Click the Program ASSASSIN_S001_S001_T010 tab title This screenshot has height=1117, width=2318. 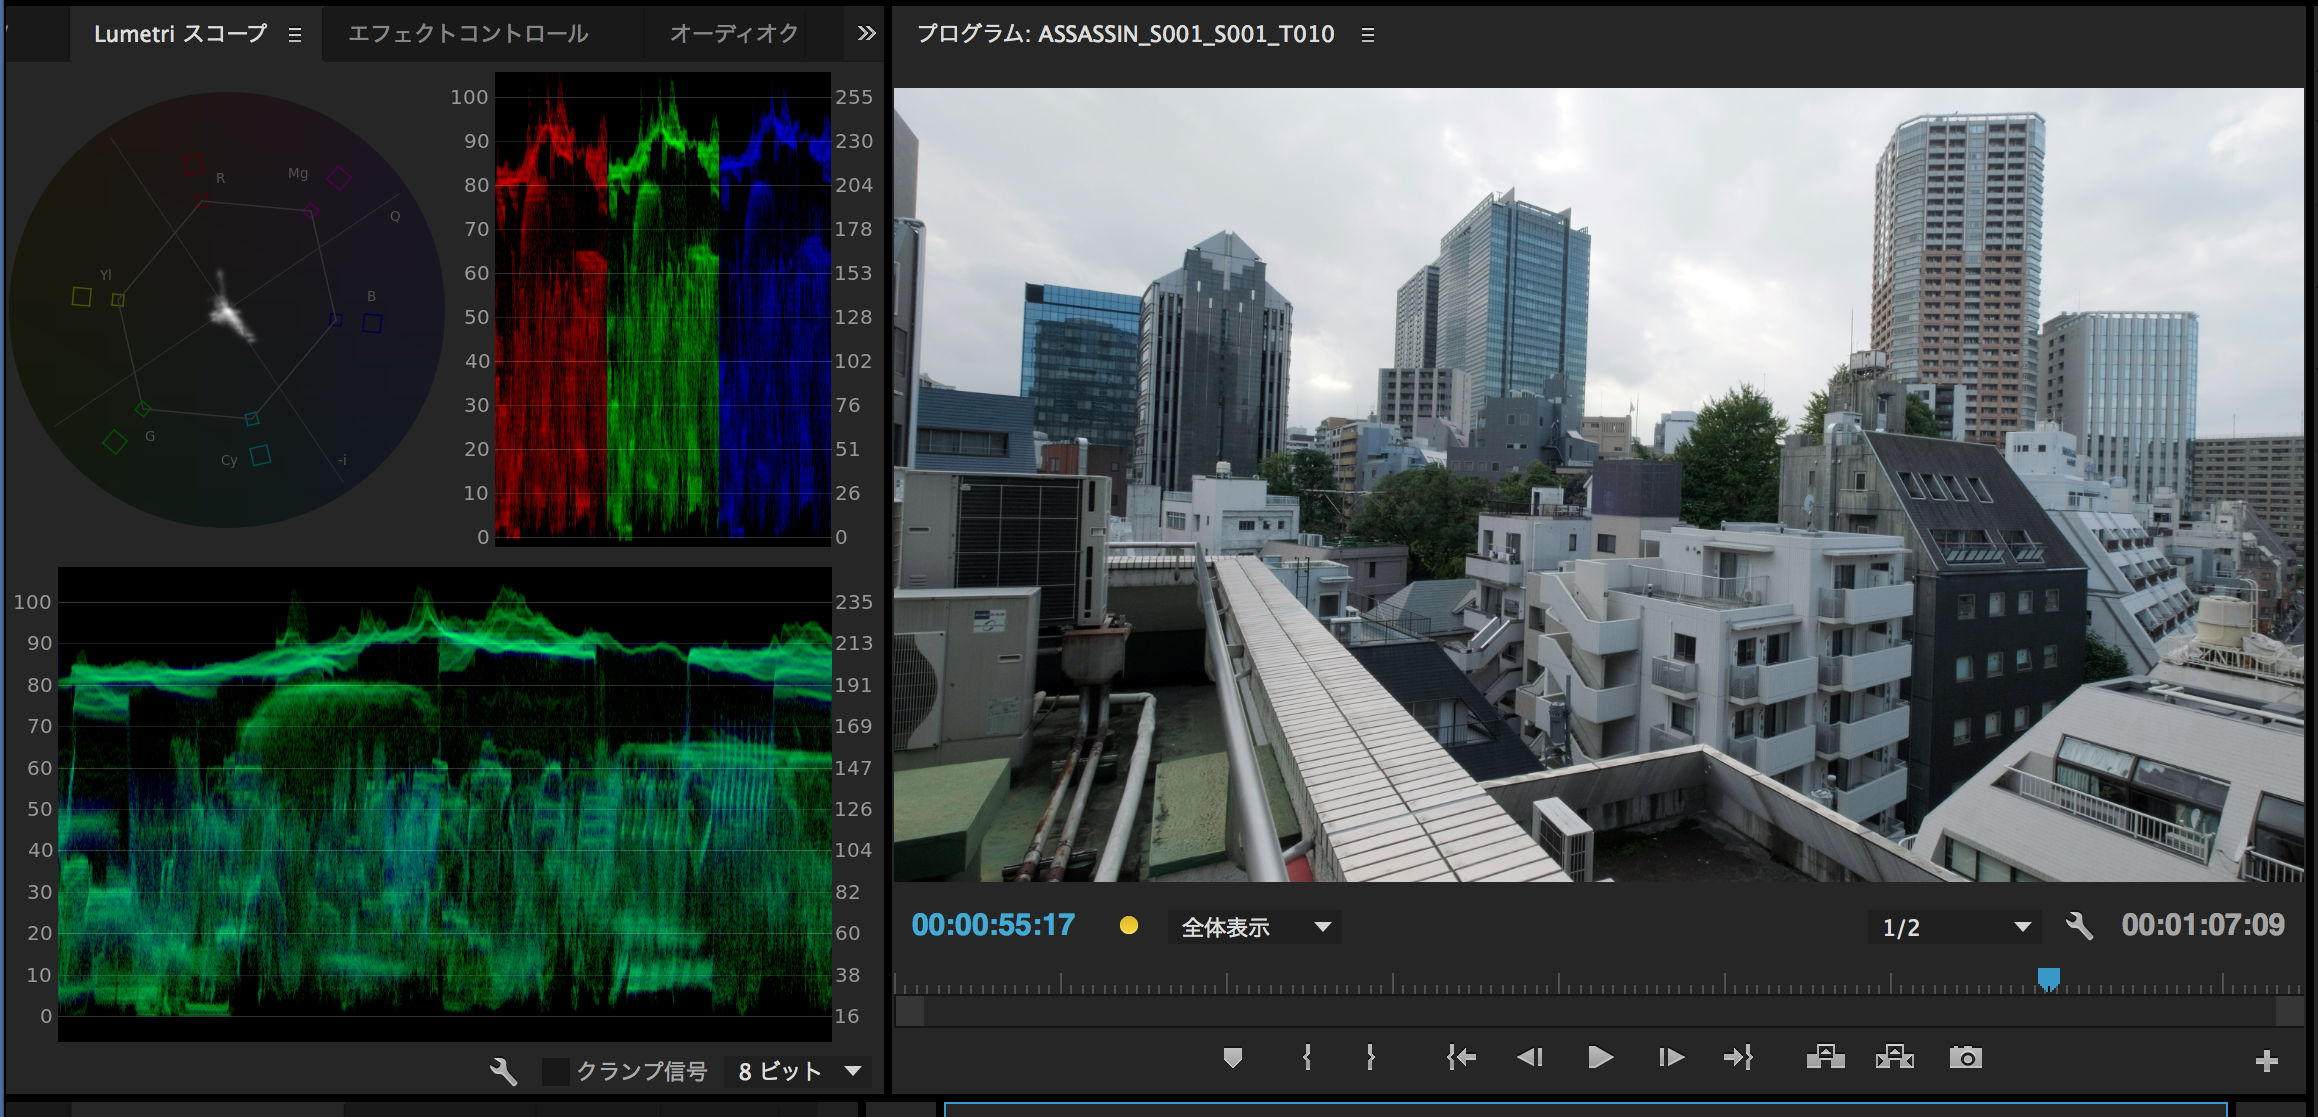pos(1125,34)
